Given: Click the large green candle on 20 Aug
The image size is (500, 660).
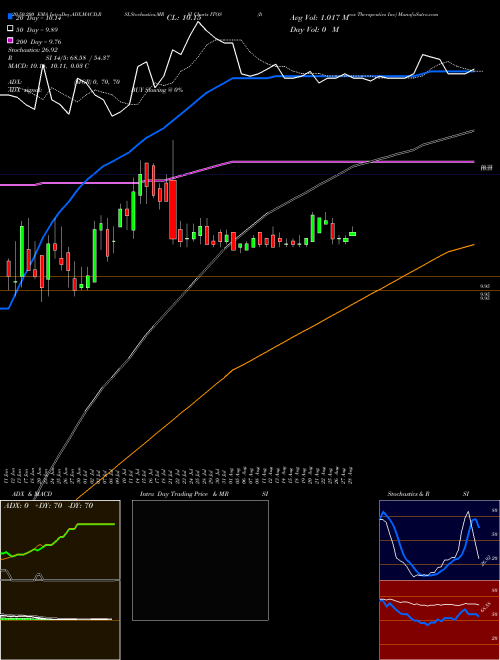Looking at the screenshot, I should [x=313, y=228].
